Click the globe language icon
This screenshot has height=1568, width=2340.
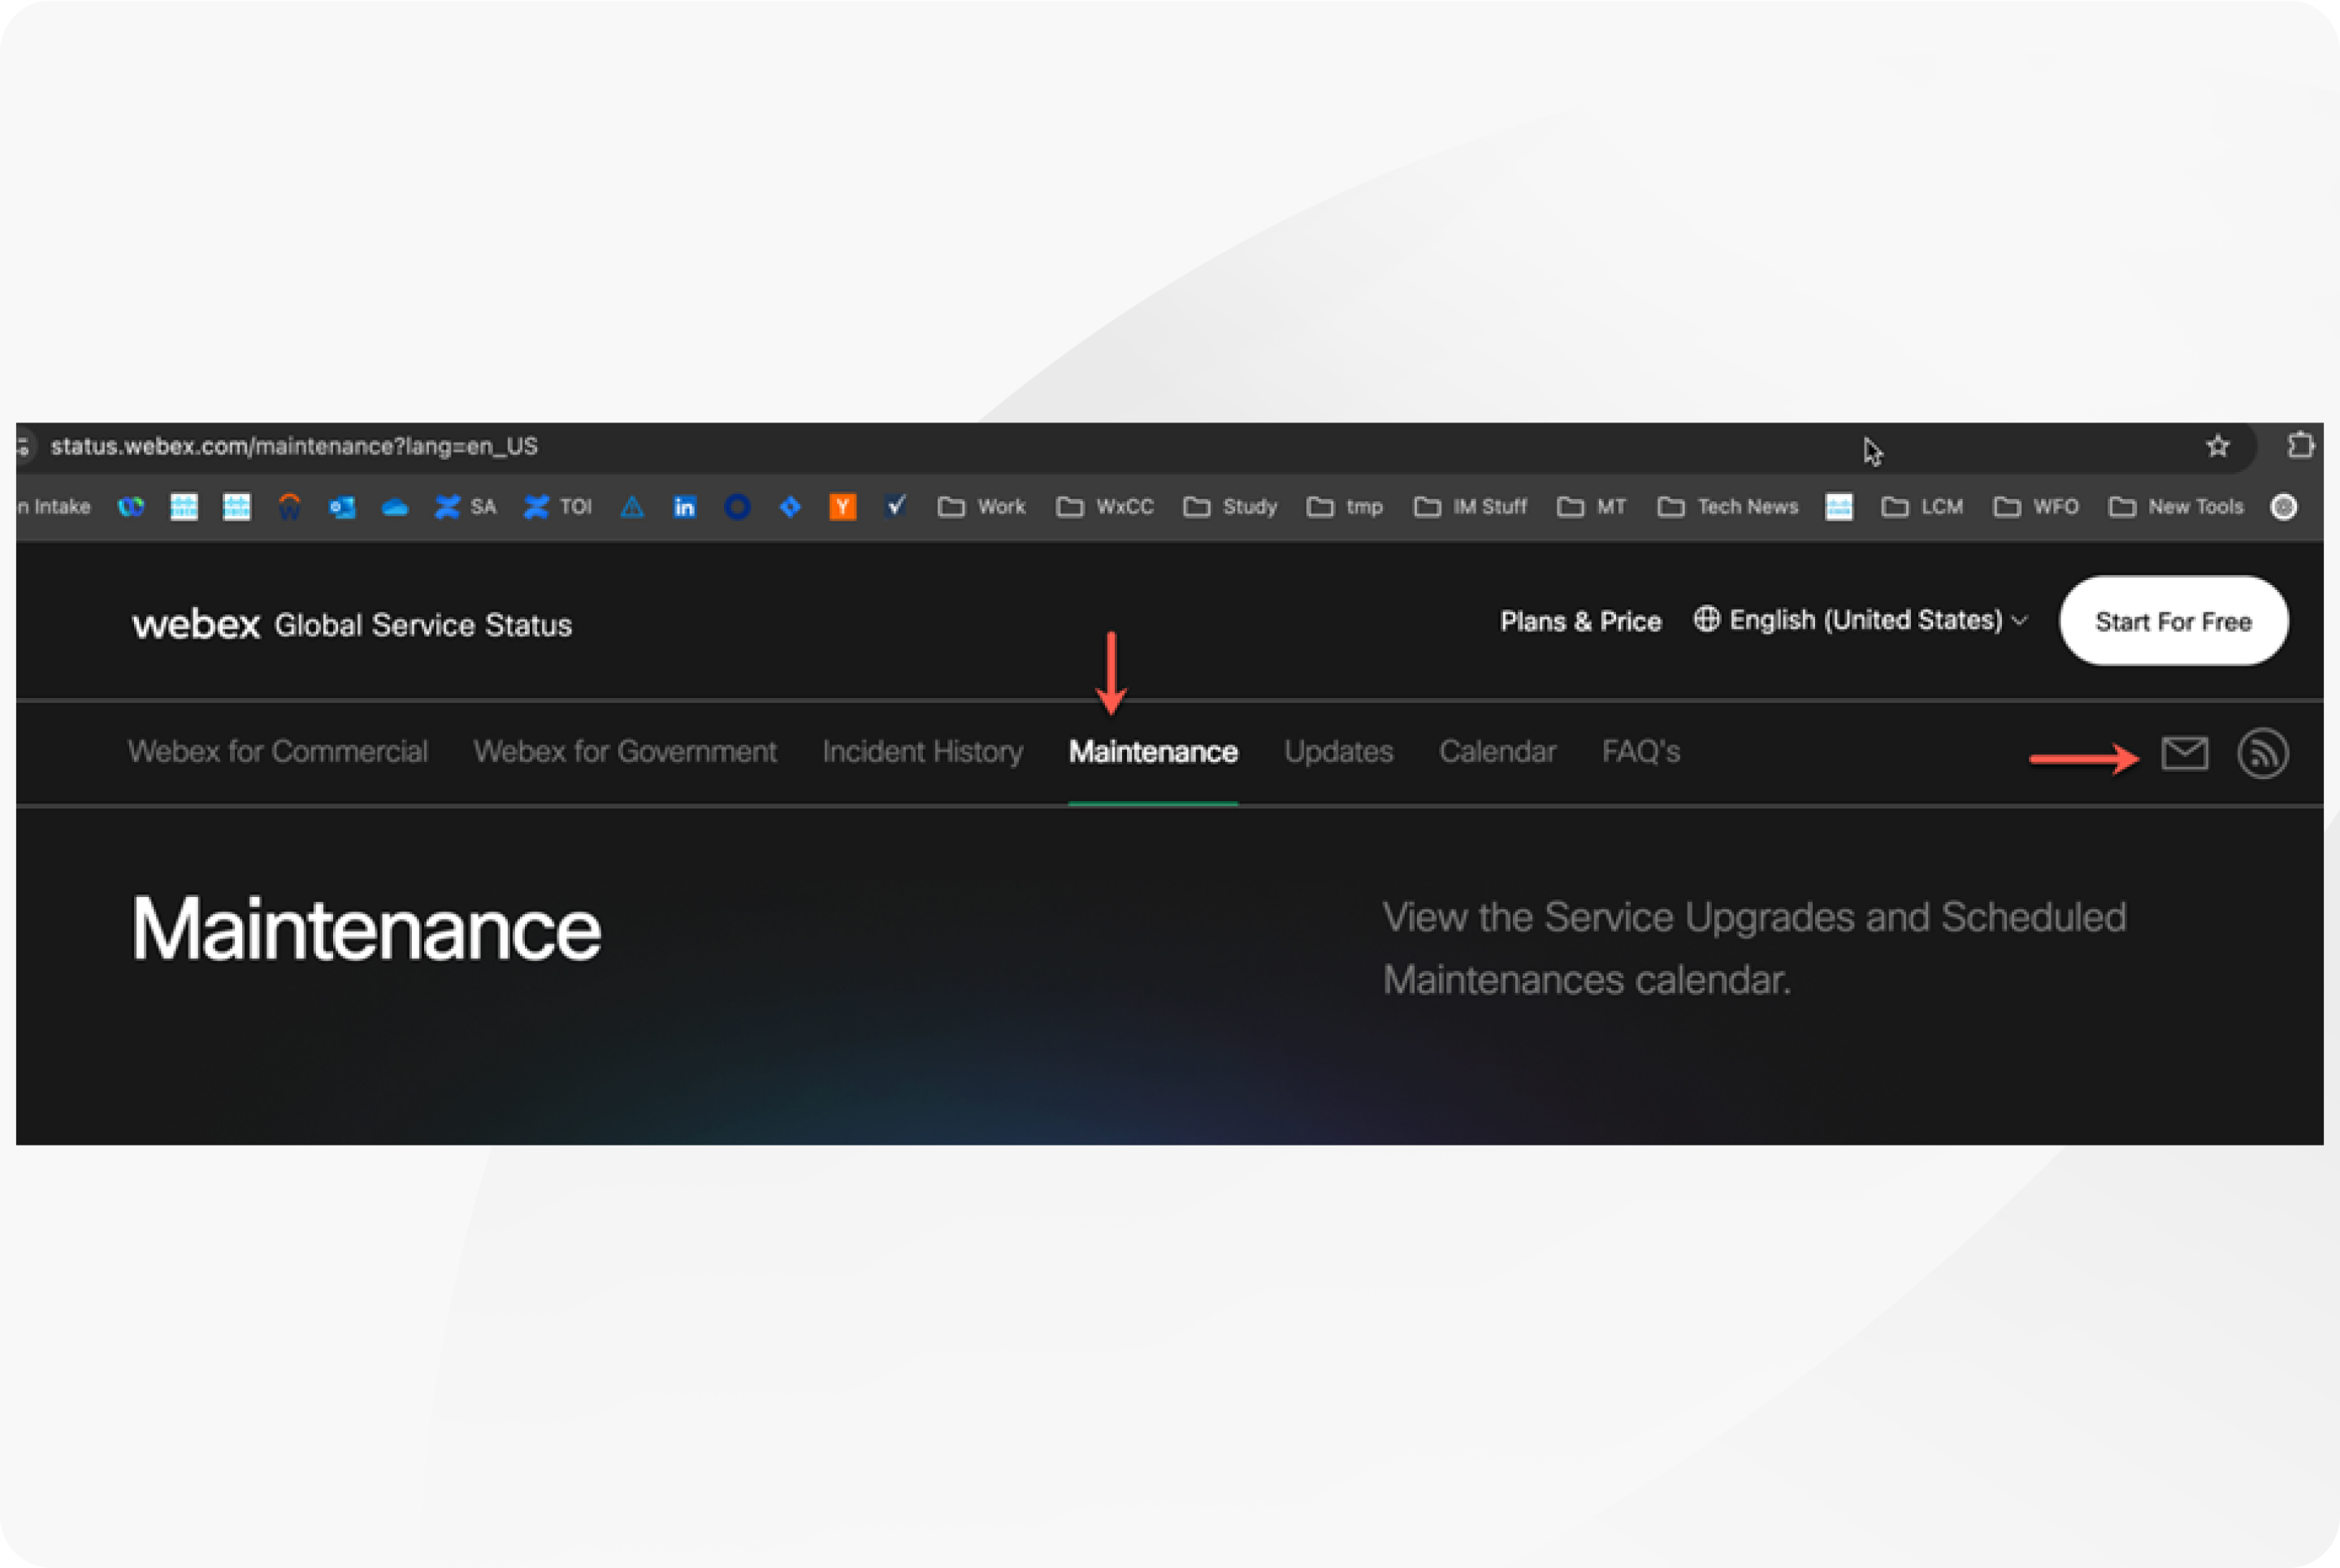click(x=1707, y=619)
